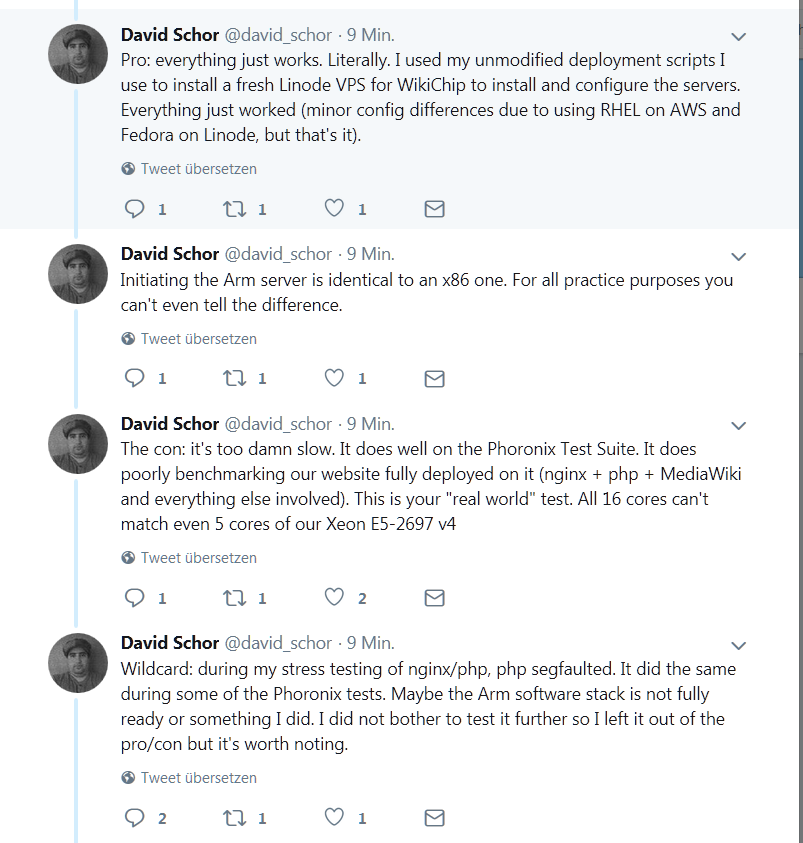Reply to the 'Wildcard' php segfault tweet
This screenshot has width=803, height=843.
coord(134,817)
